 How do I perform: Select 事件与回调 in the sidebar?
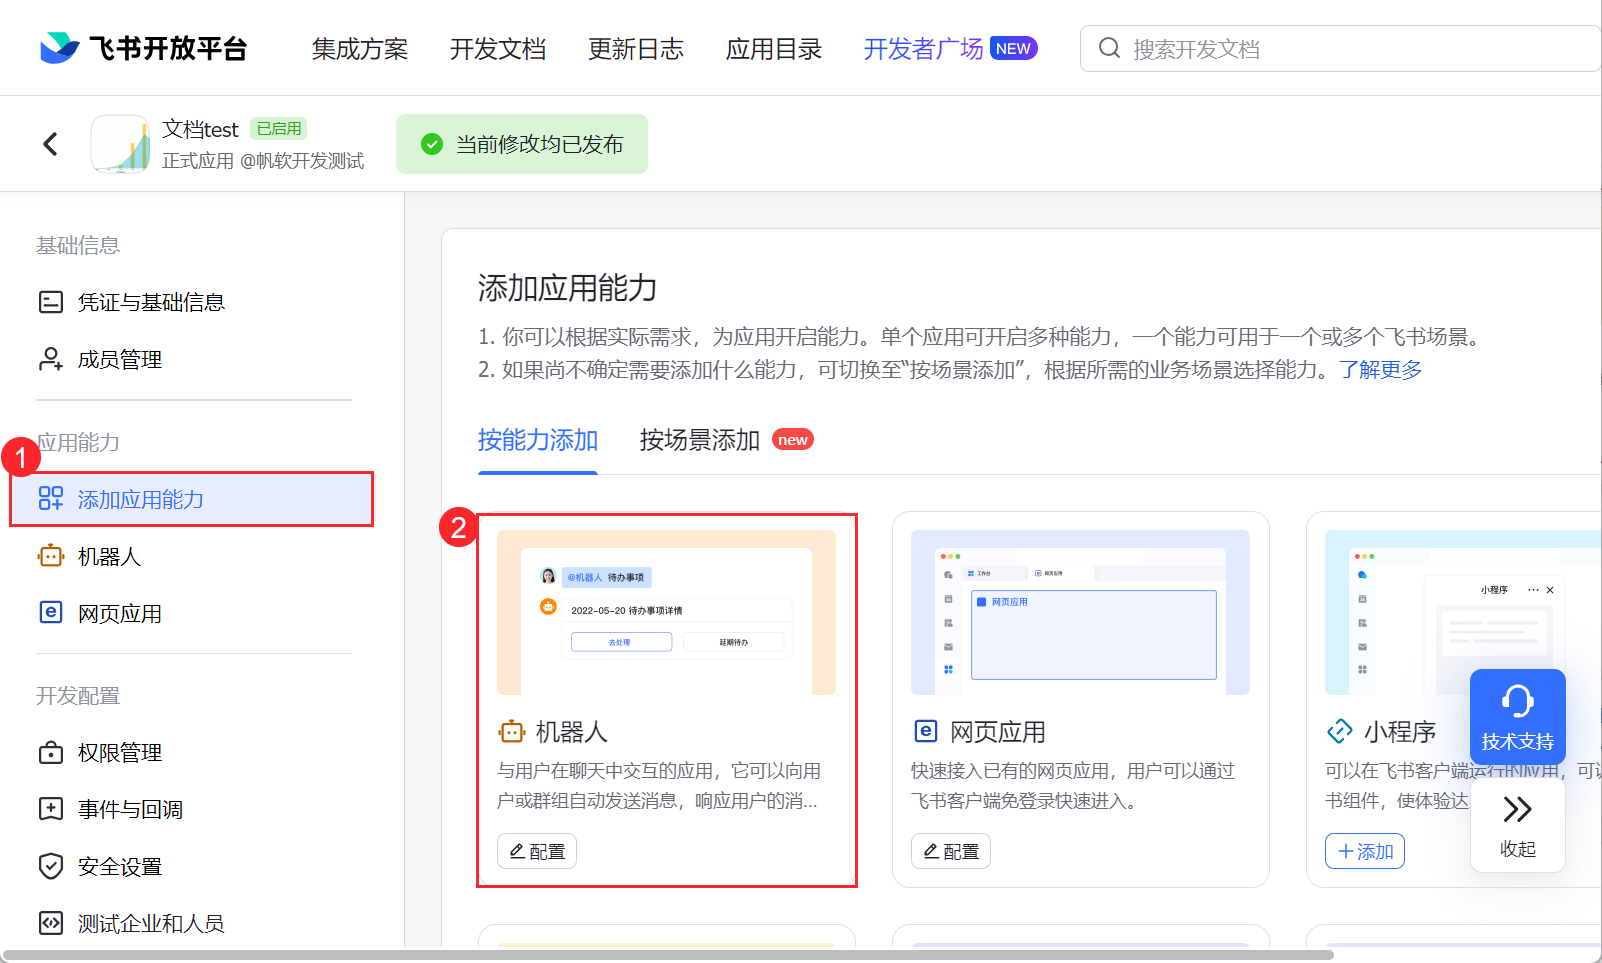[x=130, y=809]
